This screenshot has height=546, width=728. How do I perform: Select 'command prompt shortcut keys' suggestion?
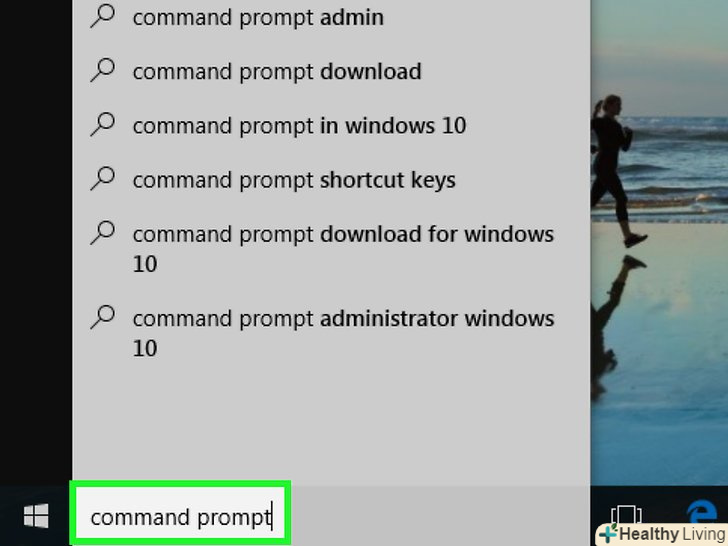pyautogui.click(x=331, y=180)
